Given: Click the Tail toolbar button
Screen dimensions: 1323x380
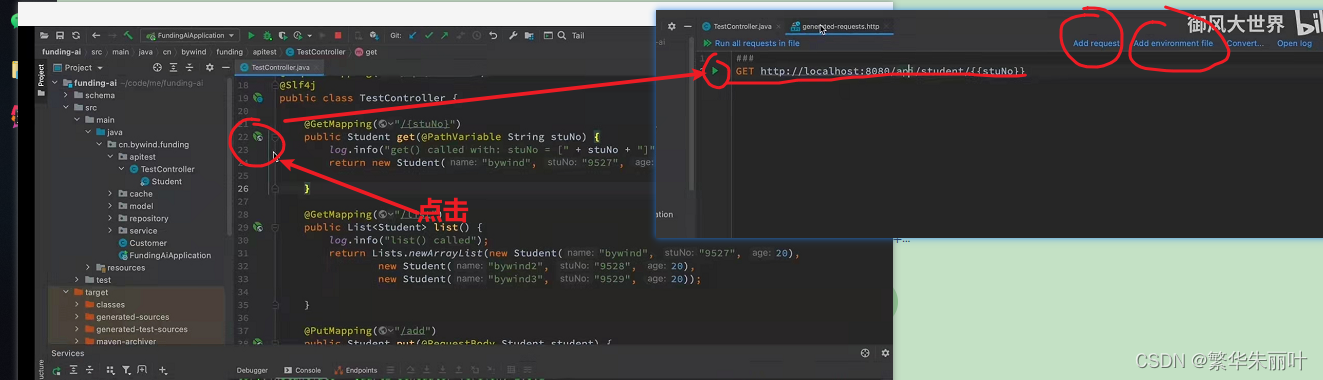Looking at the screenshot, I should click(x=578, y=36).
